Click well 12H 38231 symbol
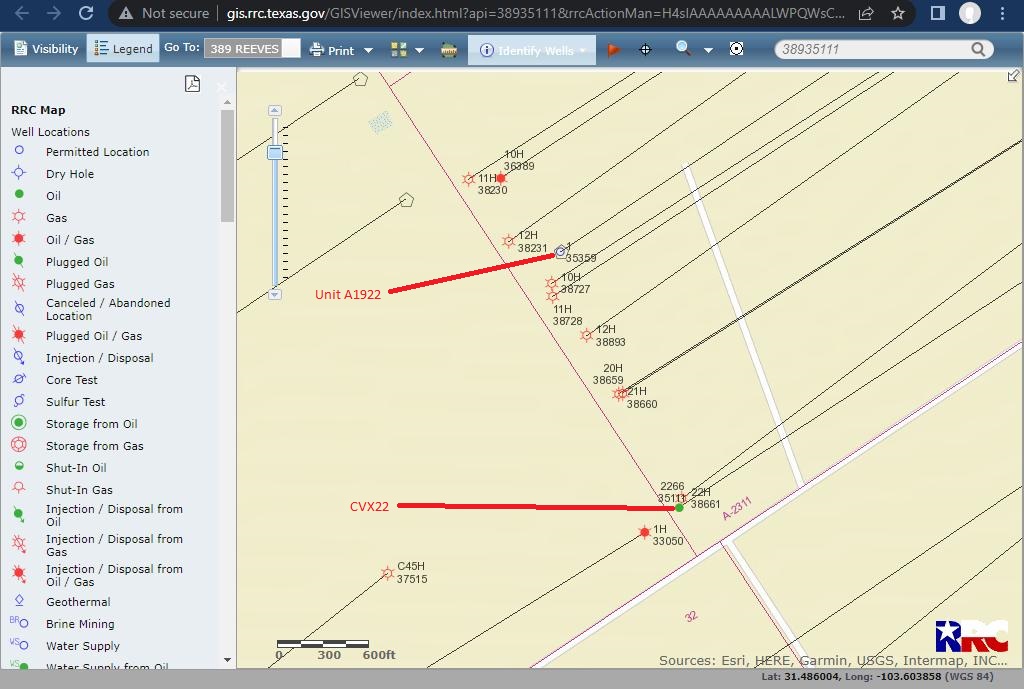Image resolution: width=1024 pixels, height=689 pixels. [x=509, y=241]
